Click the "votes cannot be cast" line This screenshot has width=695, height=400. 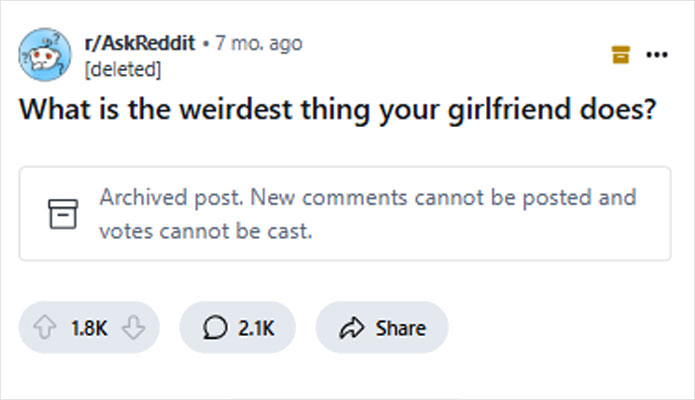(205, 231)
